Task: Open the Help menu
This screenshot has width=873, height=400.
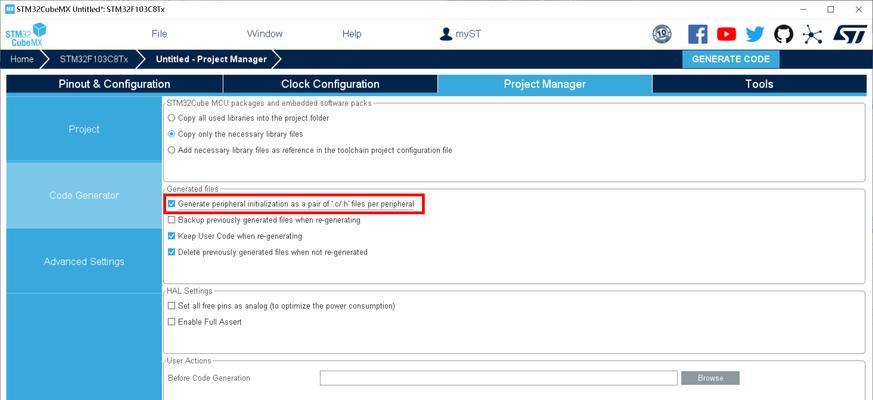Action: (352, 34)
